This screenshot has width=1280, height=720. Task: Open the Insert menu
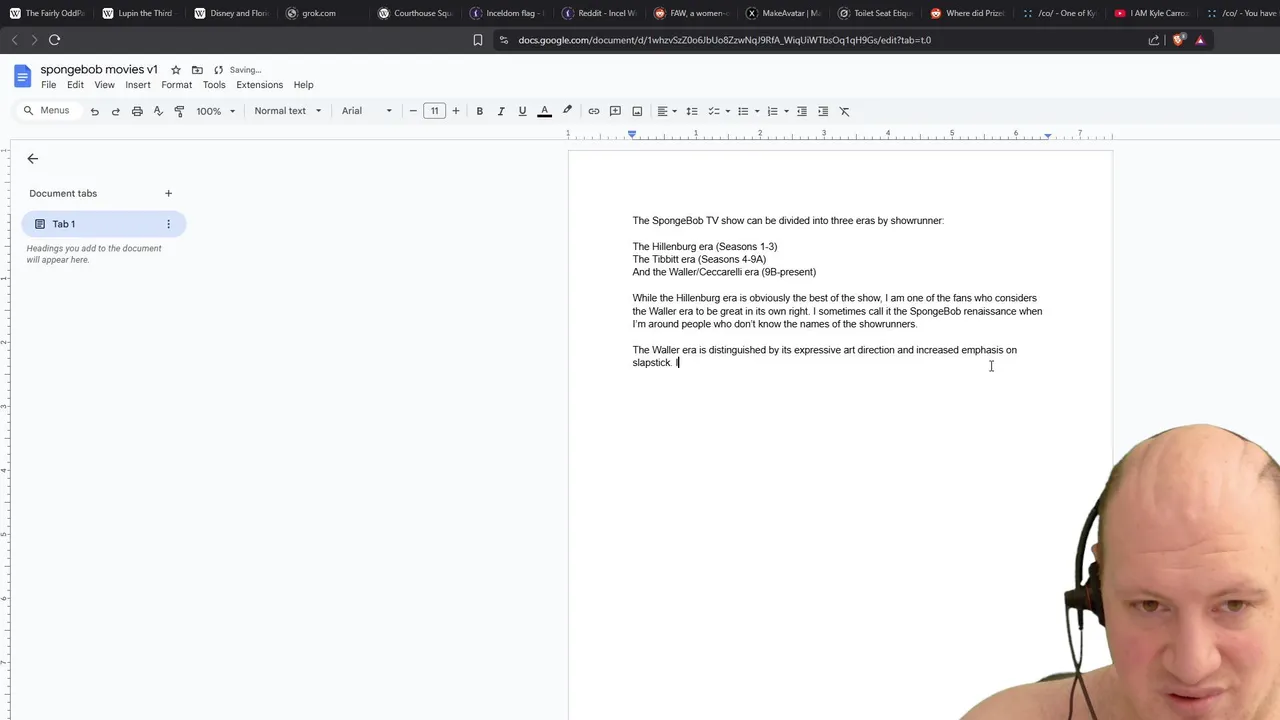[x=138, y=85]
